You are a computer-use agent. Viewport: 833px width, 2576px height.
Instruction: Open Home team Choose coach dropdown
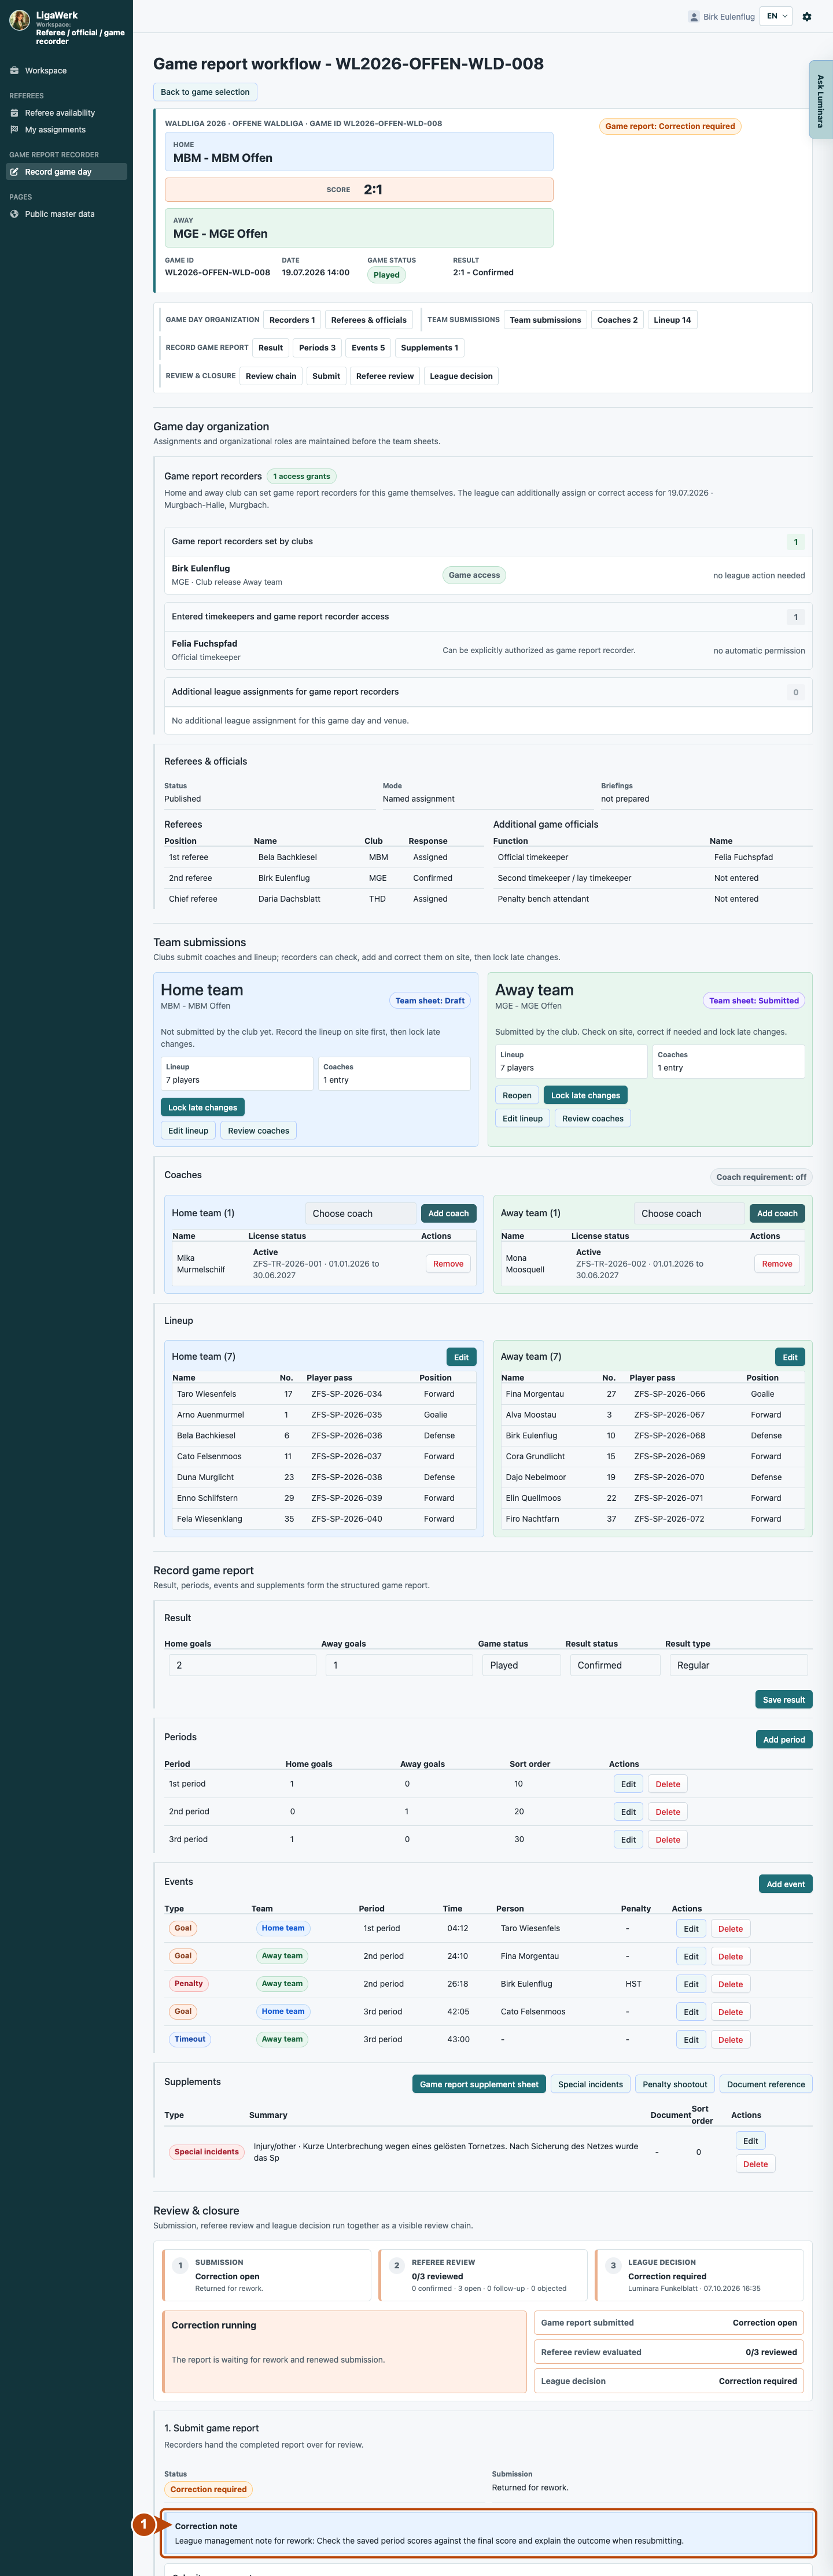pyautogui.click(x=360, y=1213)
